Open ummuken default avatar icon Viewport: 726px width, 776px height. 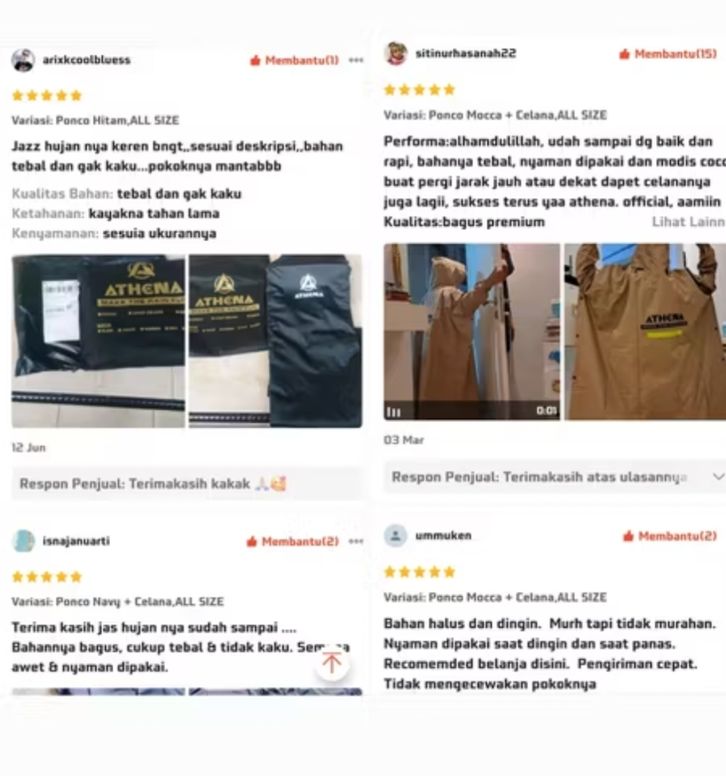396,535
